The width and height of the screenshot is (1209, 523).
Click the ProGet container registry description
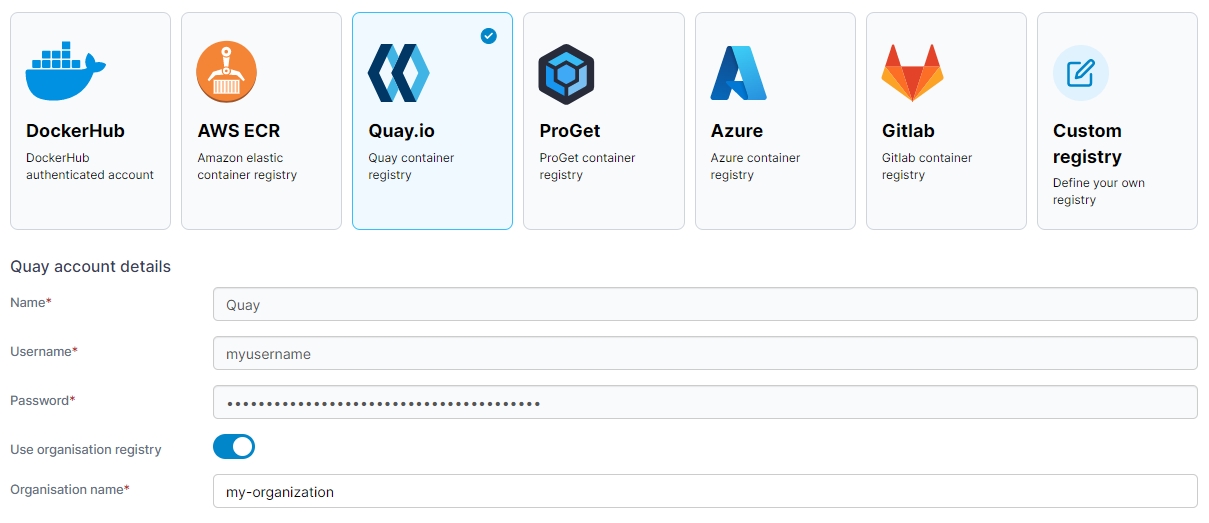[x=587, y=166]
